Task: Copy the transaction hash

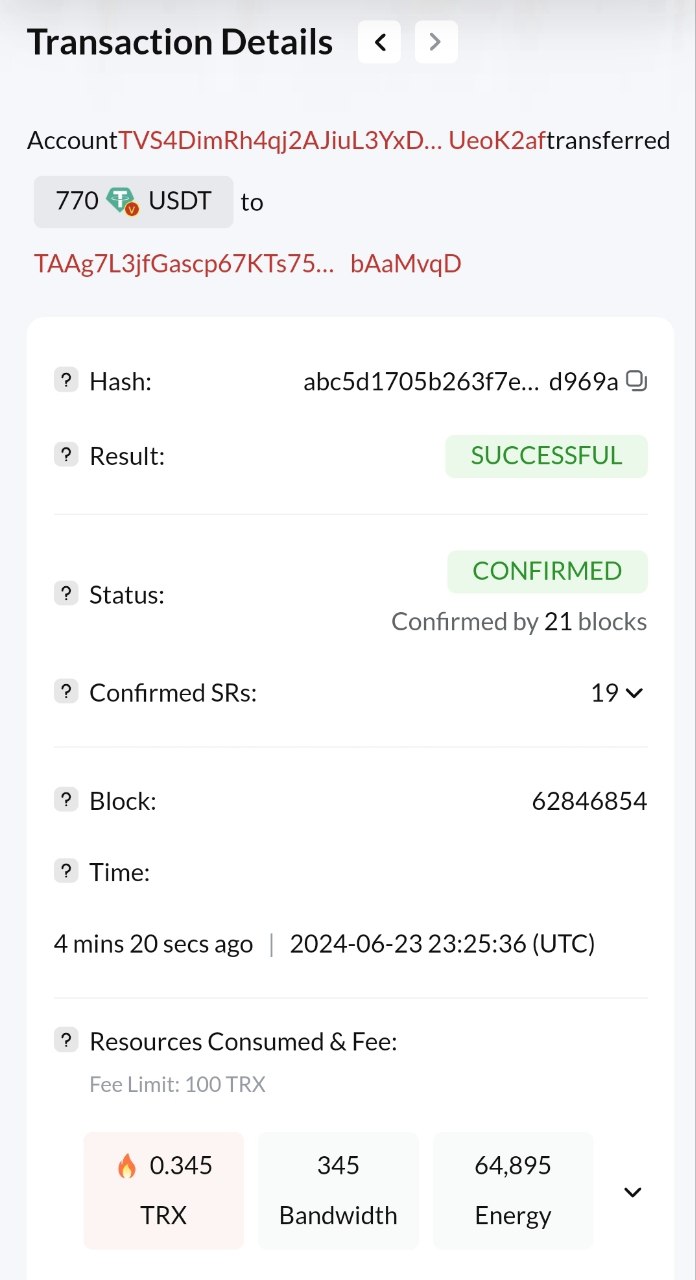Action: pyautogui.click(x=636, y=381)
